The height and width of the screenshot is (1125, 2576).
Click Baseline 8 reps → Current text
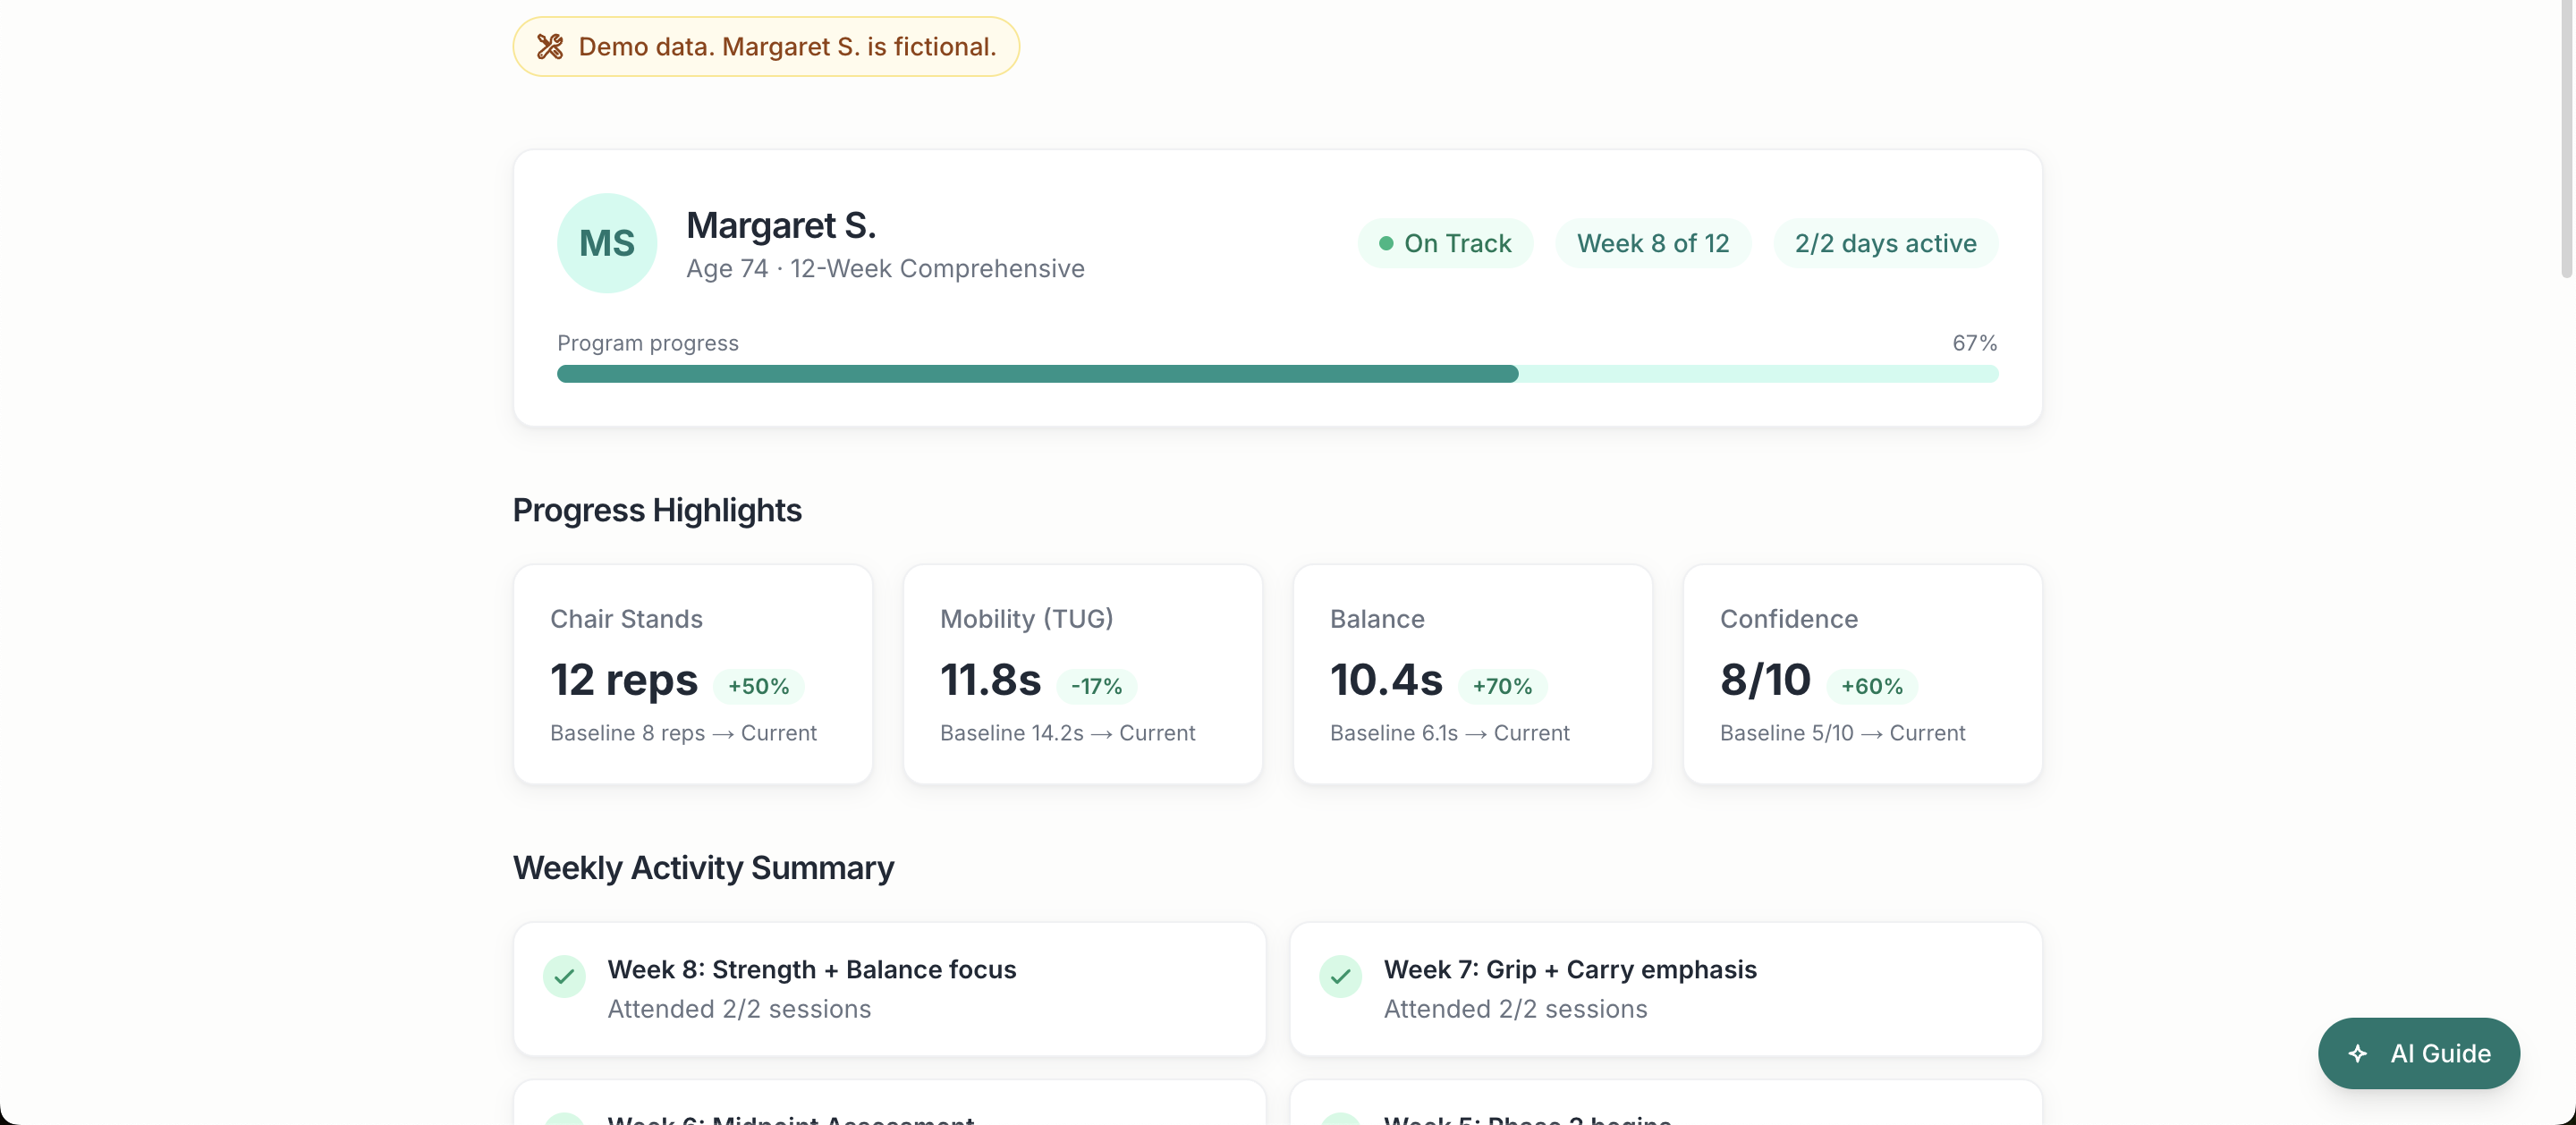683,733
